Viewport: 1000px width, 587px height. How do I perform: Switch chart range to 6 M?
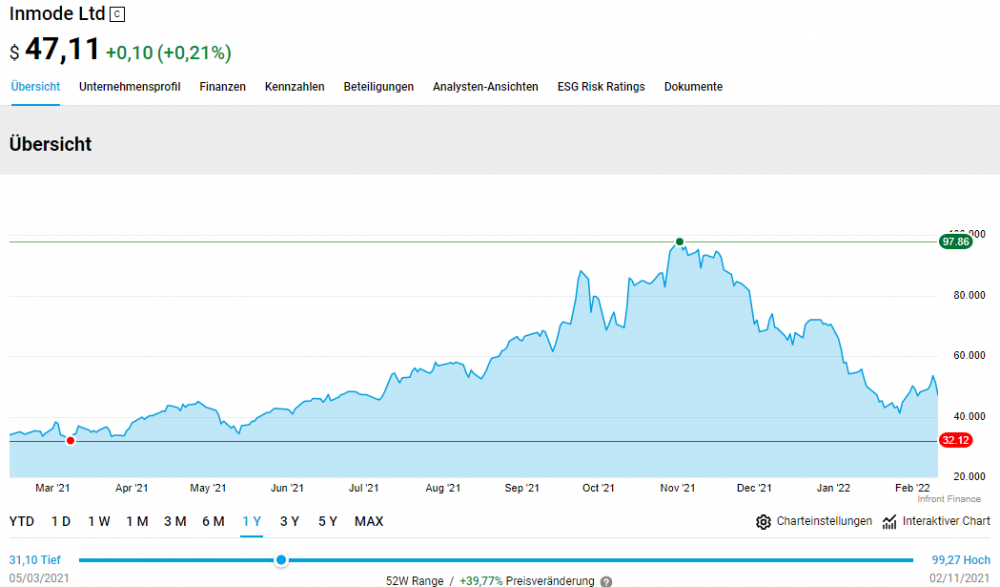click(x=213, y=521)
